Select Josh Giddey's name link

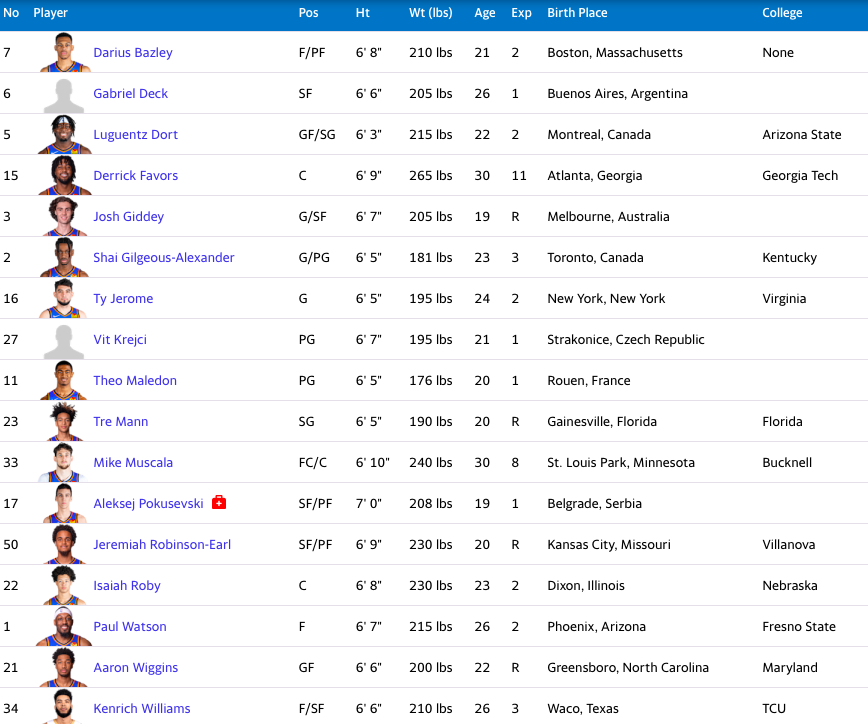[128, 216]
